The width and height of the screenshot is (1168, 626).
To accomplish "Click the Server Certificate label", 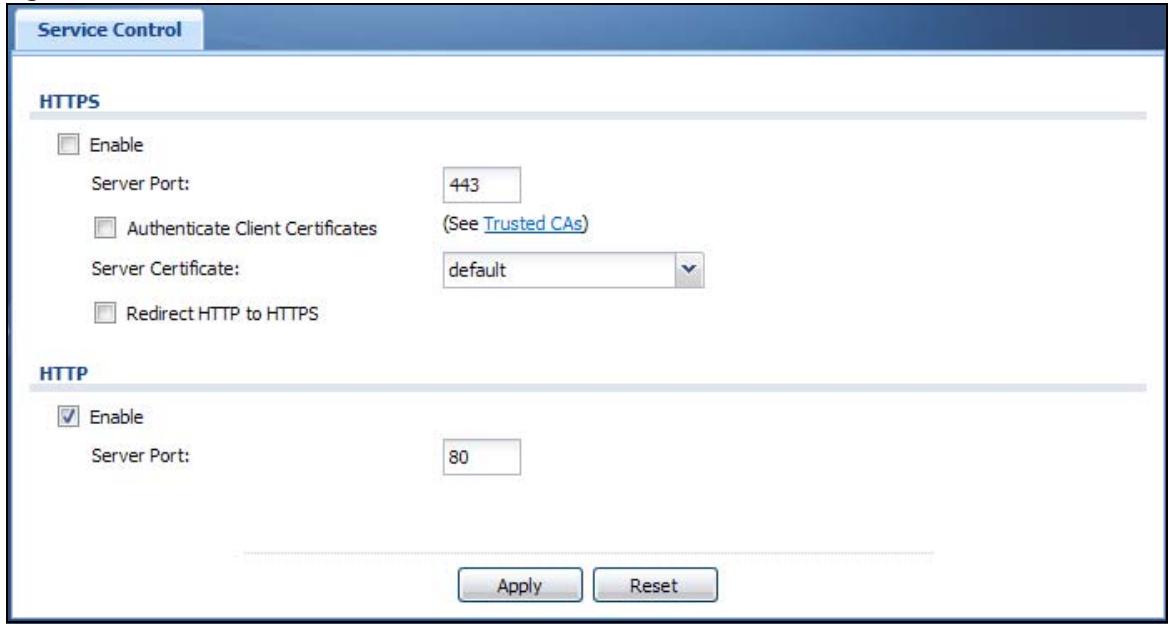I will (165, 270).
